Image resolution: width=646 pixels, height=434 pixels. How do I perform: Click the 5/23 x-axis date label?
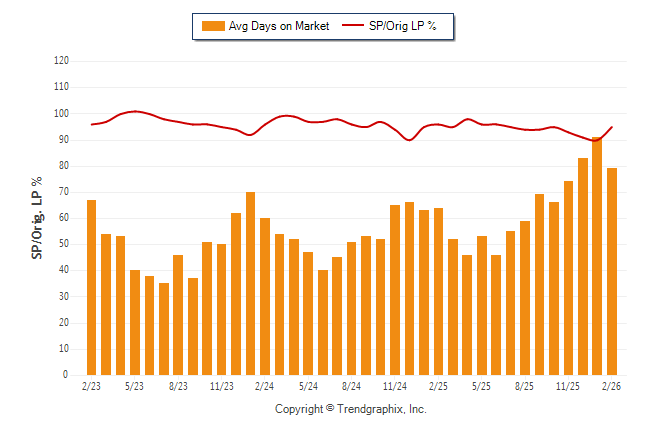[x=134, y=386]
